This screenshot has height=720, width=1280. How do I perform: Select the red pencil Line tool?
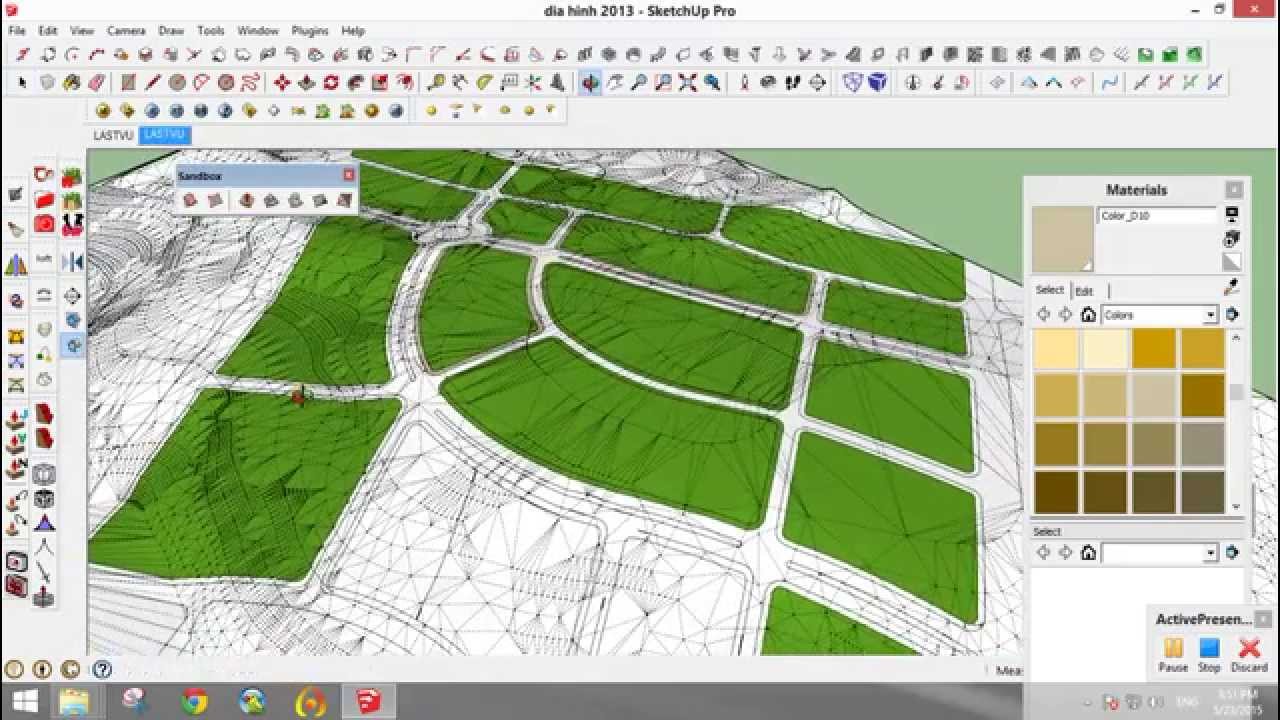coord(153,83)
